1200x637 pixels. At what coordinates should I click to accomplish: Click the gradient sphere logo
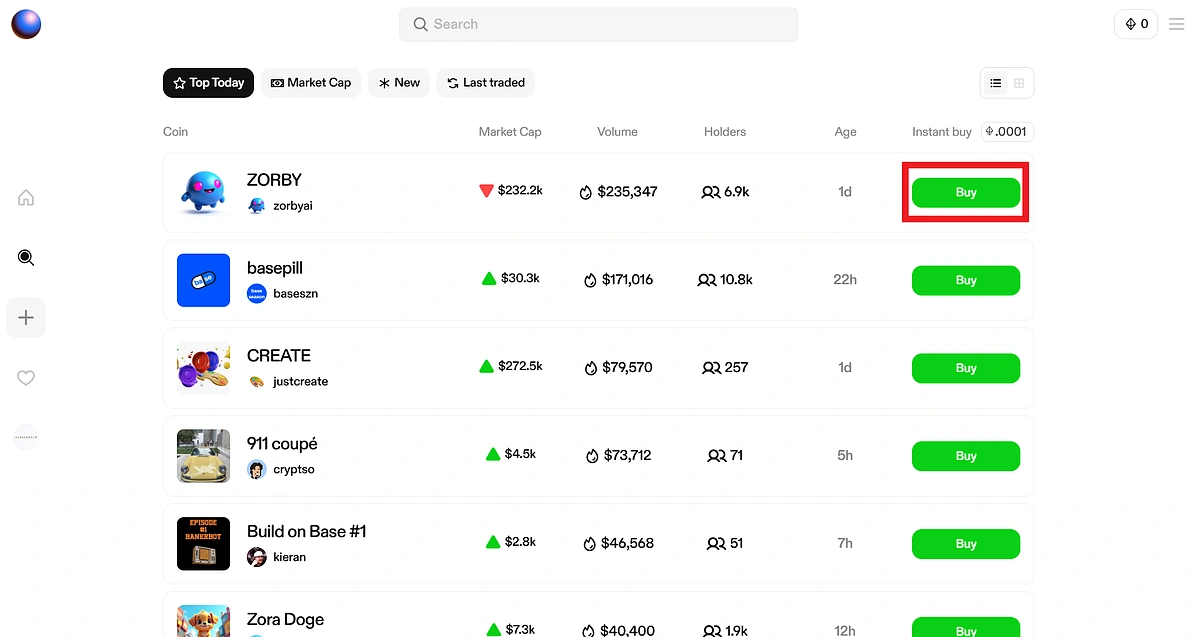[26, 24]
